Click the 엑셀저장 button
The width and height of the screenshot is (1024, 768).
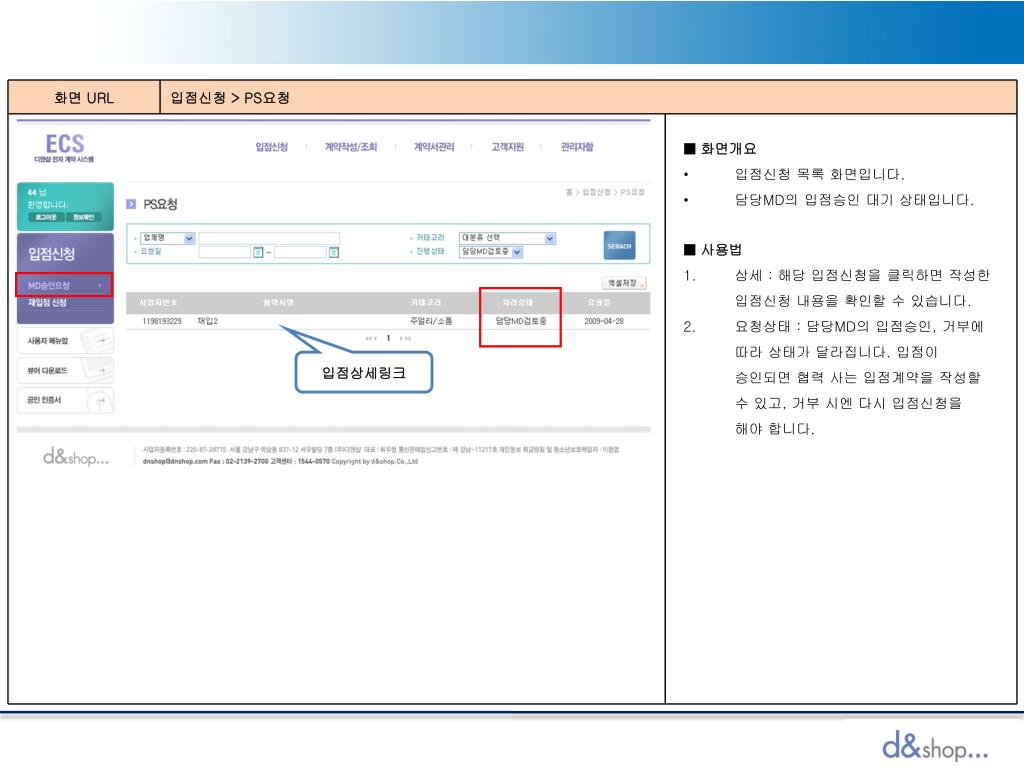pos(624,283)
